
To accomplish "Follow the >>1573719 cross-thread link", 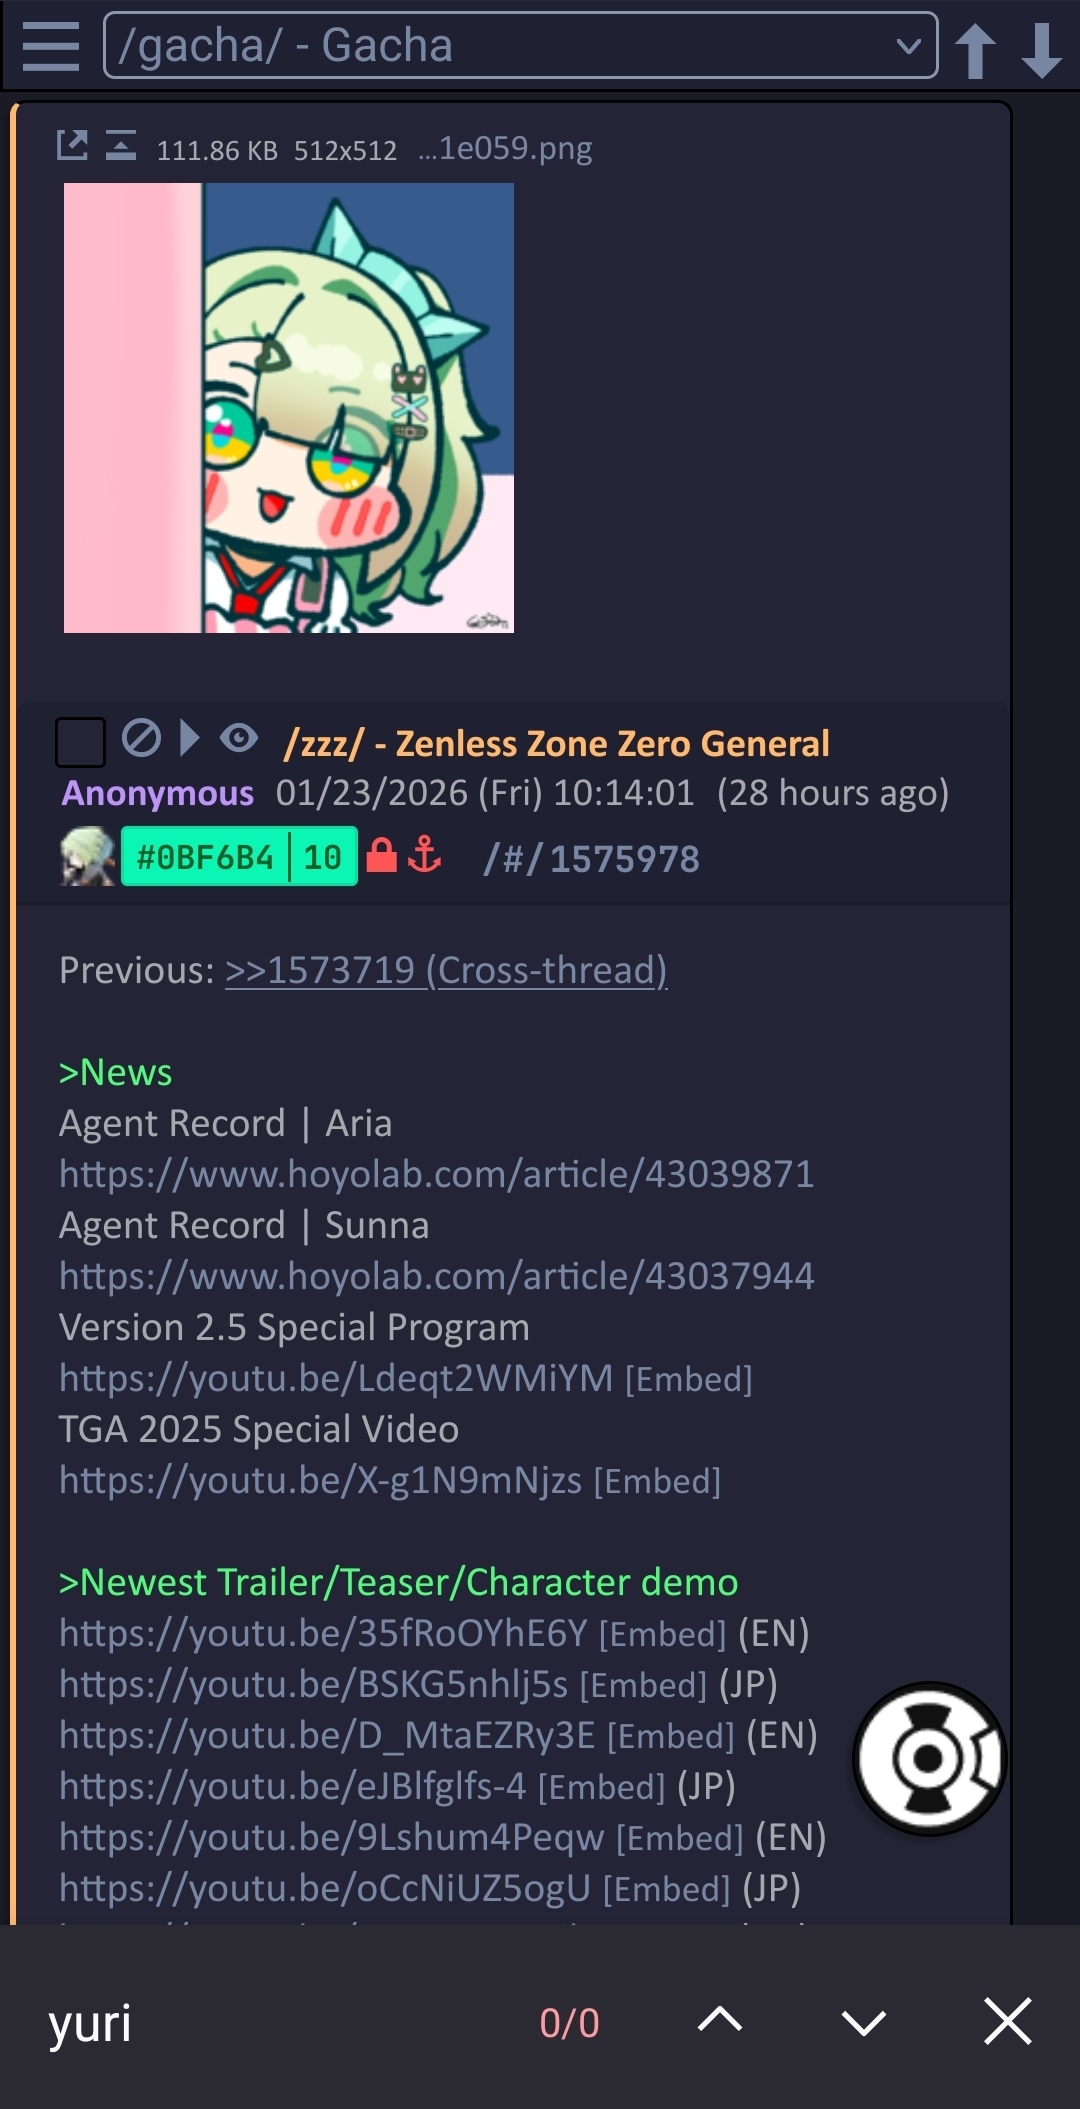I will [446, 970].
